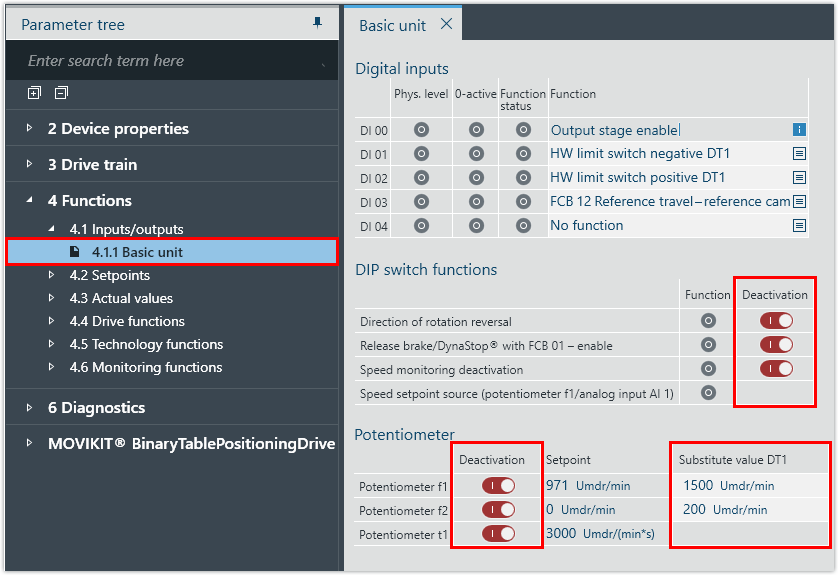Open the function list icon for DI 03
The width and height of the screenshot is (838, 575).
coord(799,202)
